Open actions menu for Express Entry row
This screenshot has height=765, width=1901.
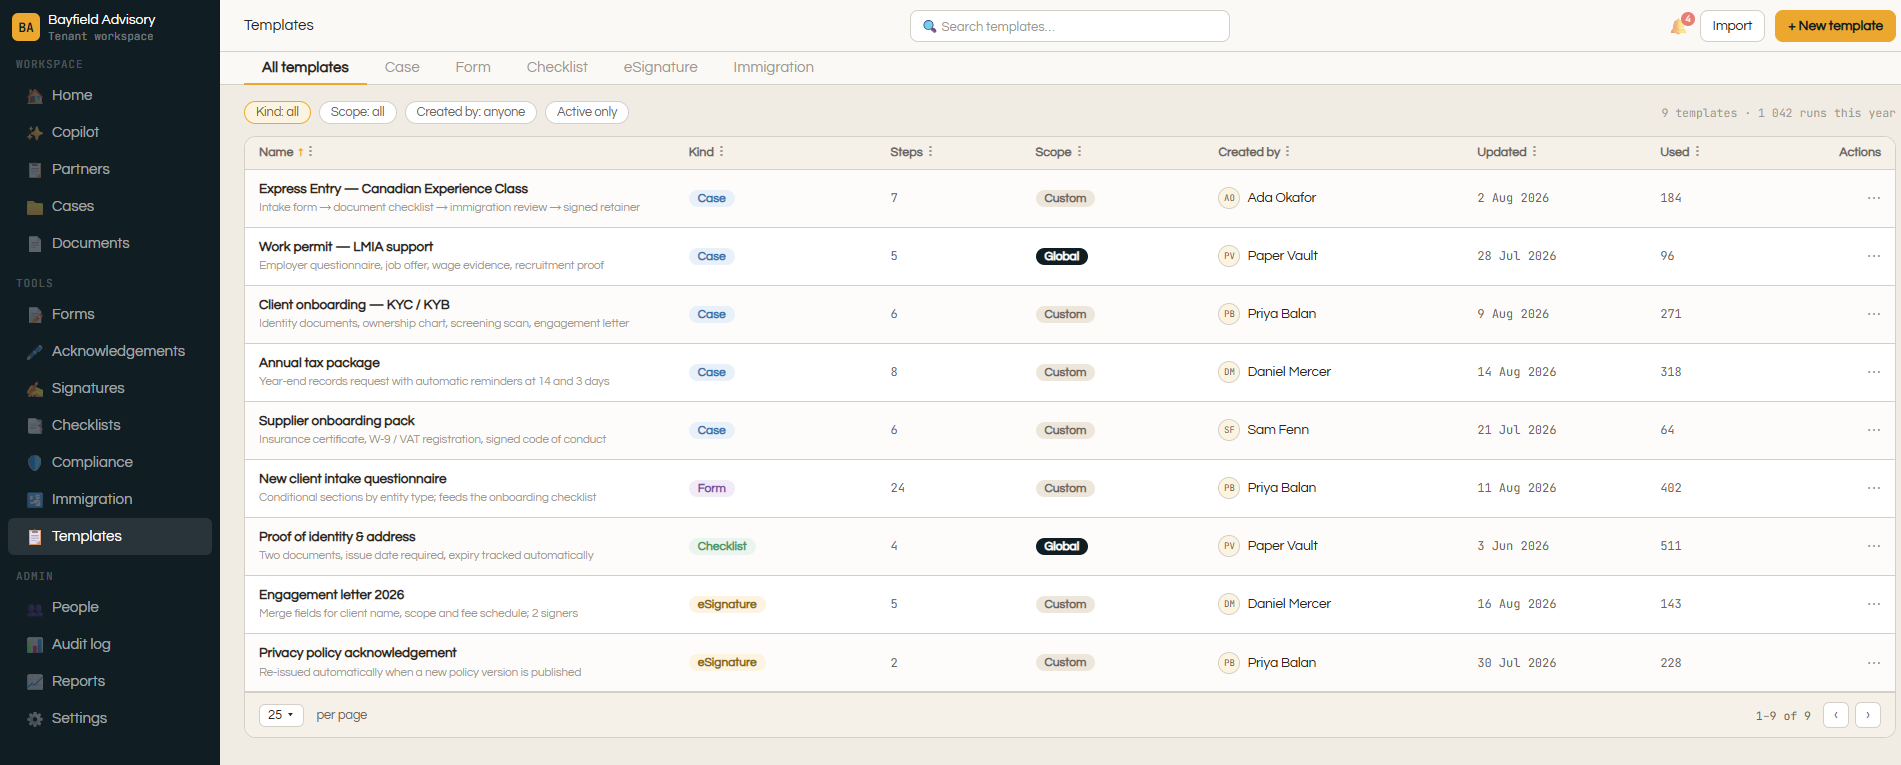pyautogui.click(x=1873, y=198)
